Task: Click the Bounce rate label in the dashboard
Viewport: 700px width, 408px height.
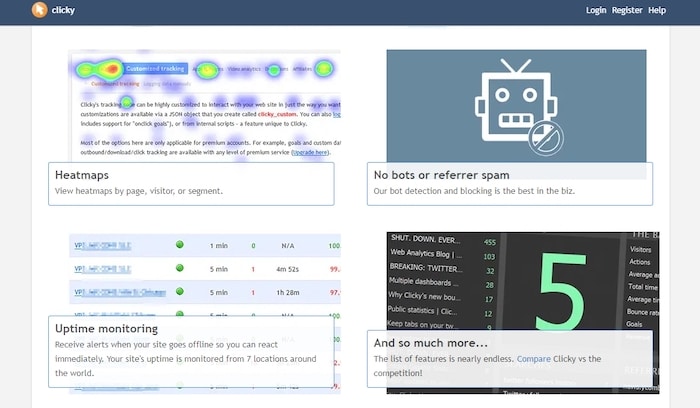Action: click(643, 312)
